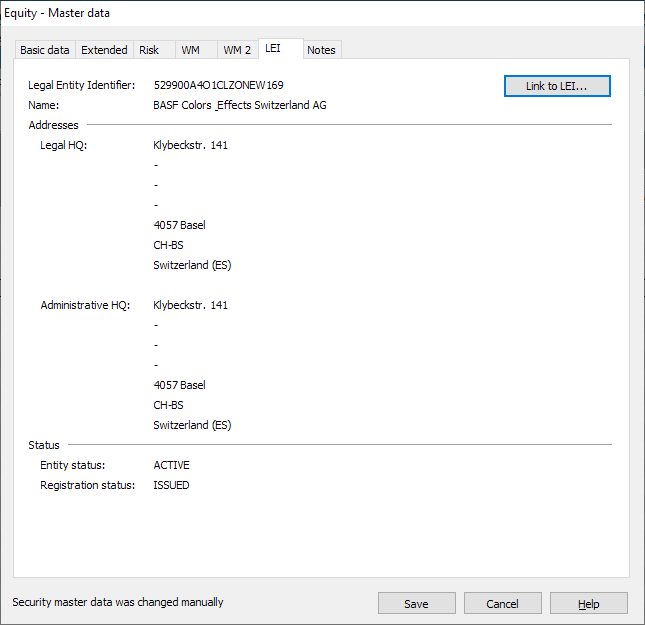This screenshot has width=645, height=625.
Task: Click the Administrative HQ region CH-BS
Action: [168, 405]
